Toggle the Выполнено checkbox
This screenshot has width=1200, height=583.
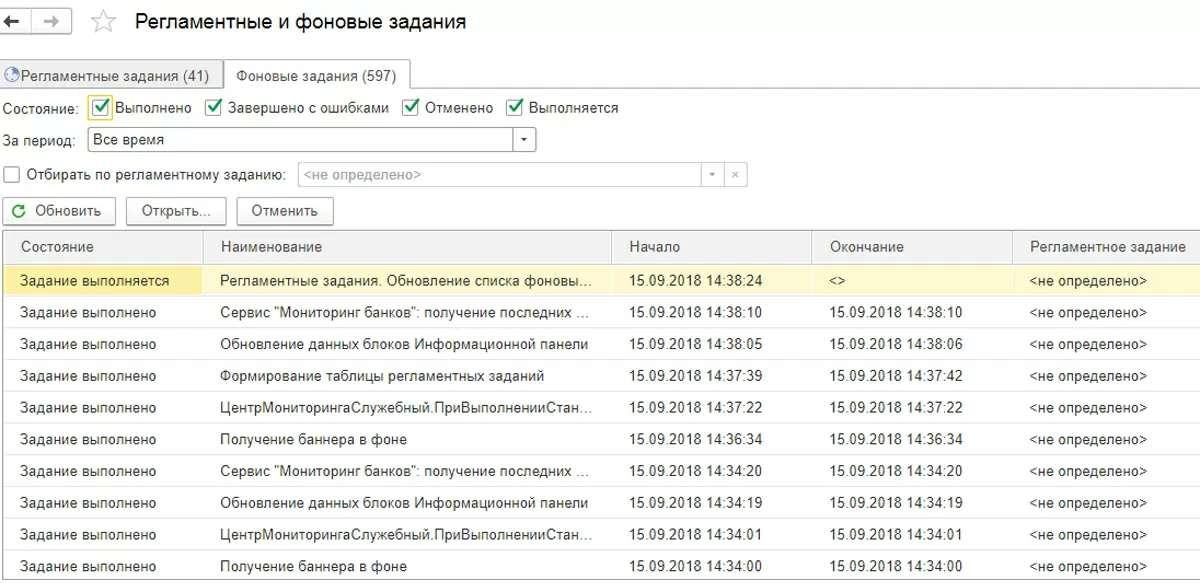click(100, 108)
